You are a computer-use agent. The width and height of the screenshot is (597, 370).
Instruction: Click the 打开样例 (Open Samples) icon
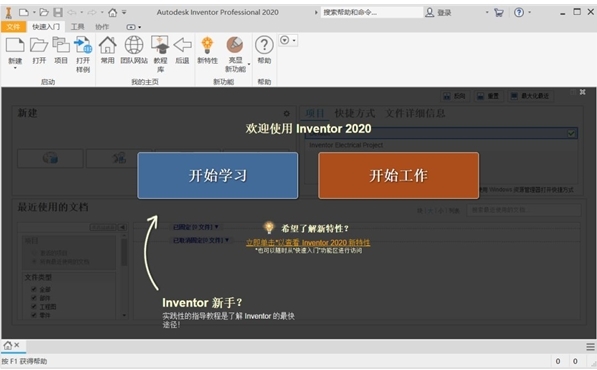pyautogui.click(x=83, y=45)
